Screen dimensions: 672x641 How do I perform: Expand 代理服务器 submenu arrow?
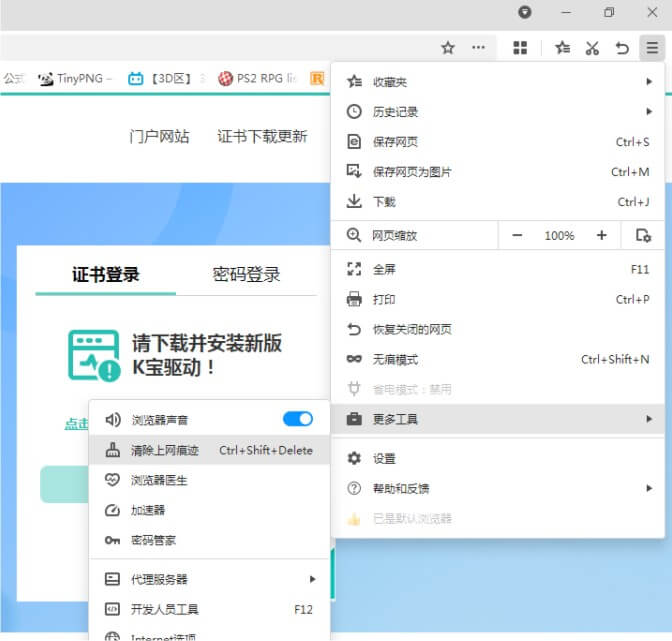click(x=312, y=579)
